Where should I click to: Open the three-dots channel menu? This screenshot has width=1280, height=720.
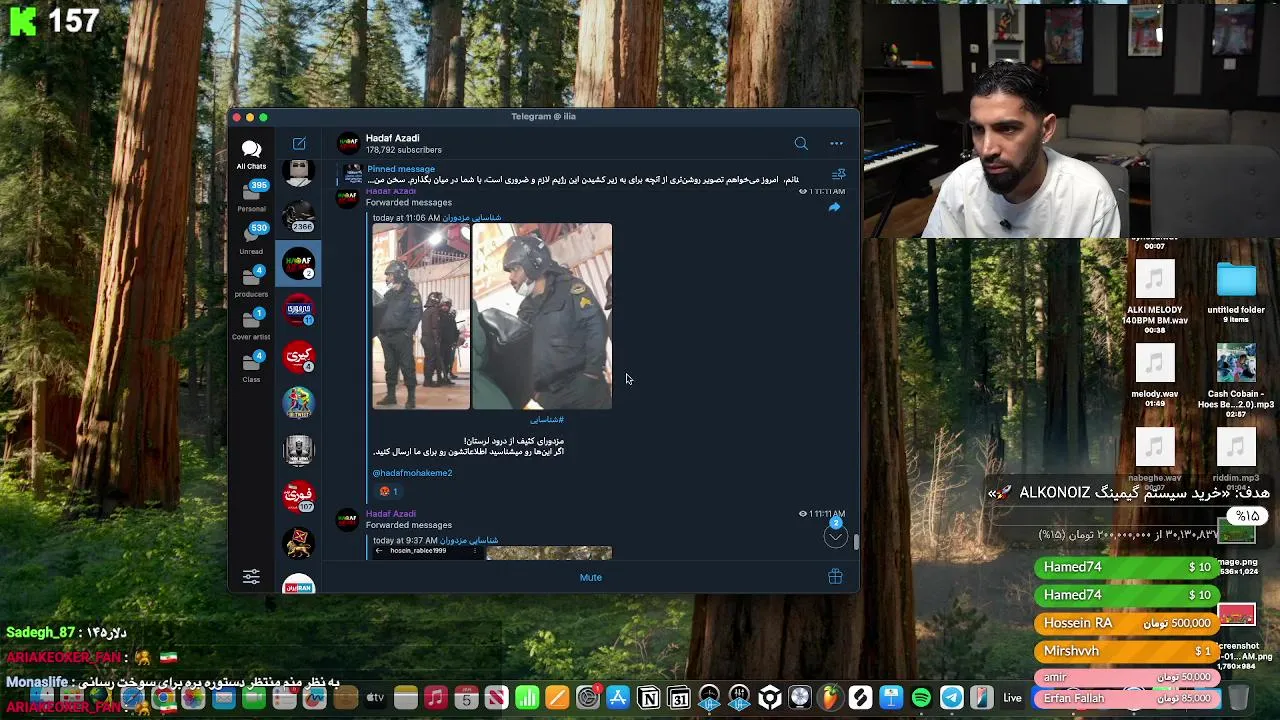836,144
